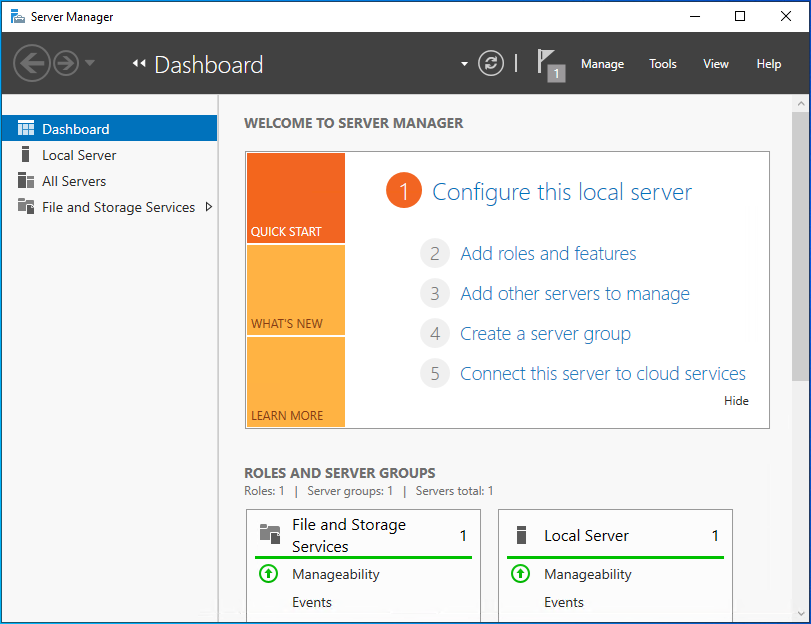Select the QUICK START tile
Image resolution: width=811 pixels, height=624 pixels.
pos(296,198)
